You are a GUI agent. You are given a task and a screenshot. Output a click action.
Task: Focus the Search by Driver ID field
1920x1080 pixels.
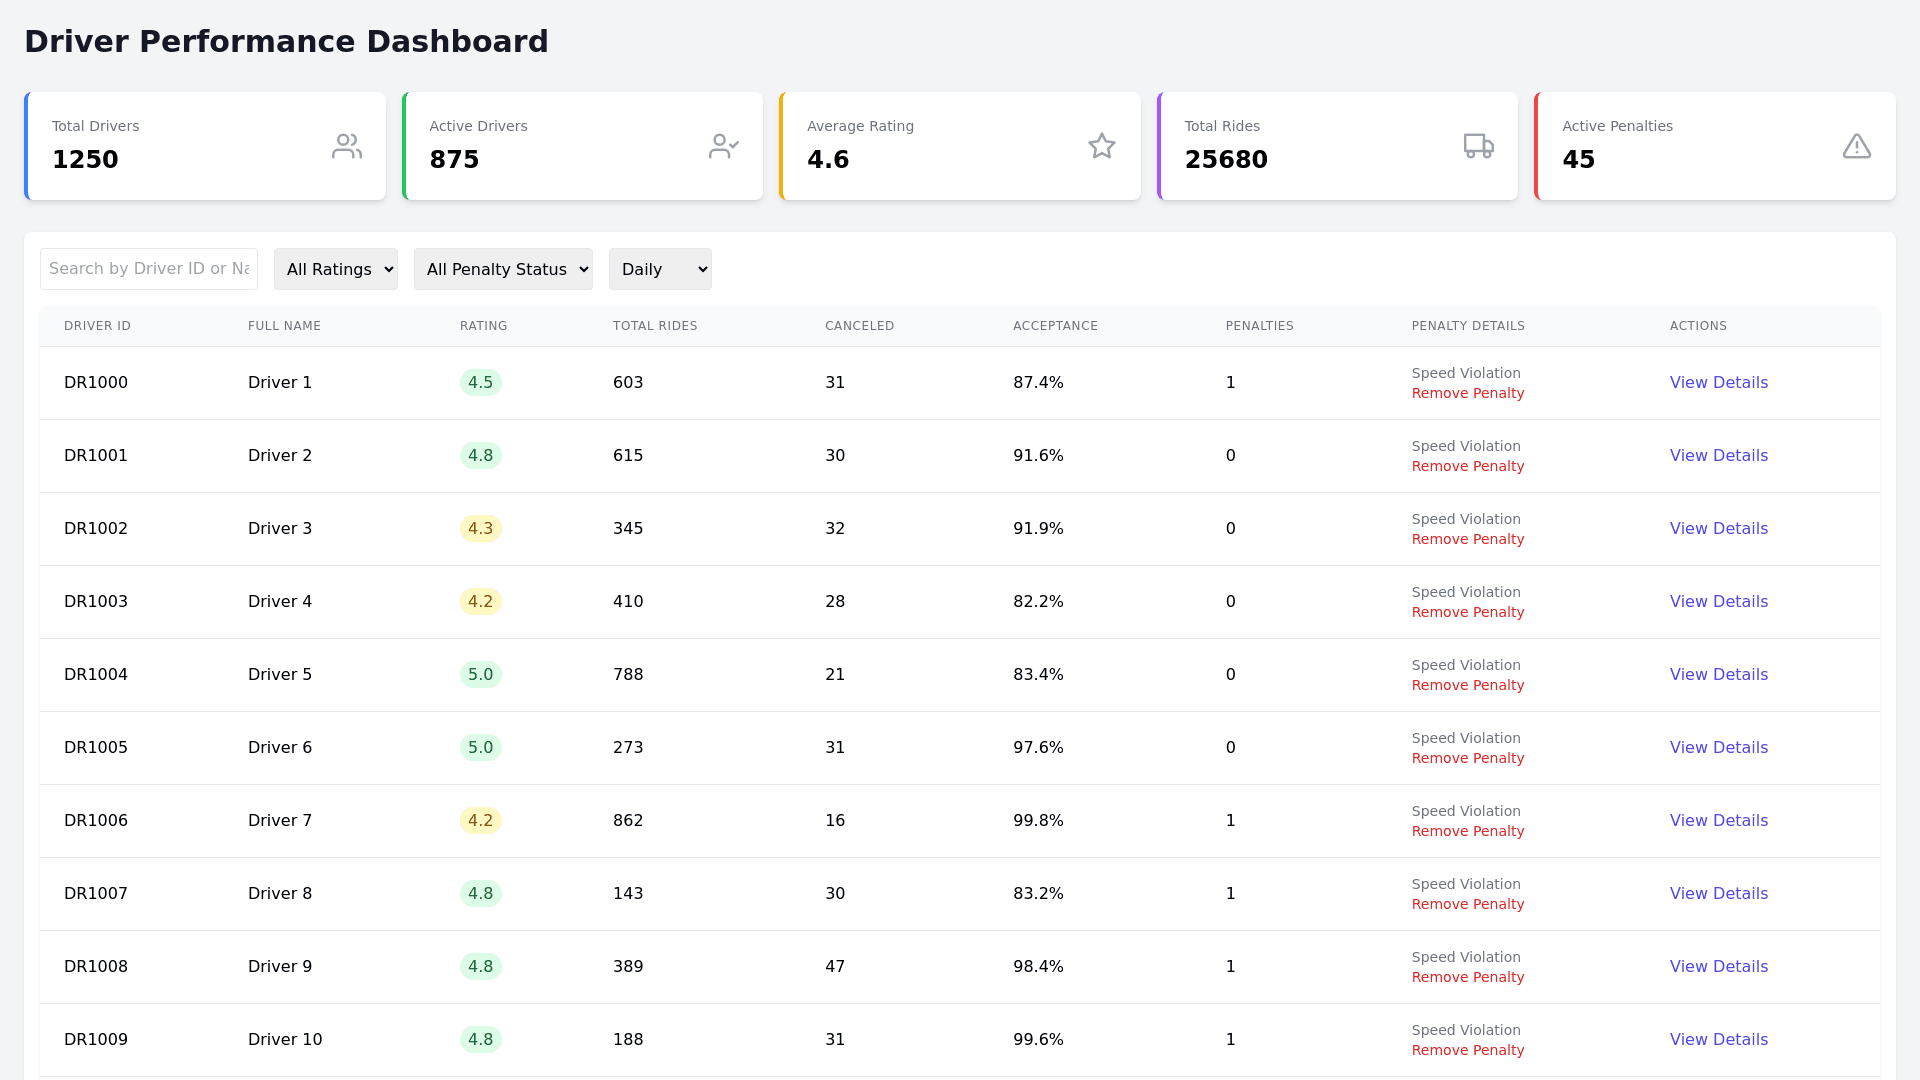149,269
